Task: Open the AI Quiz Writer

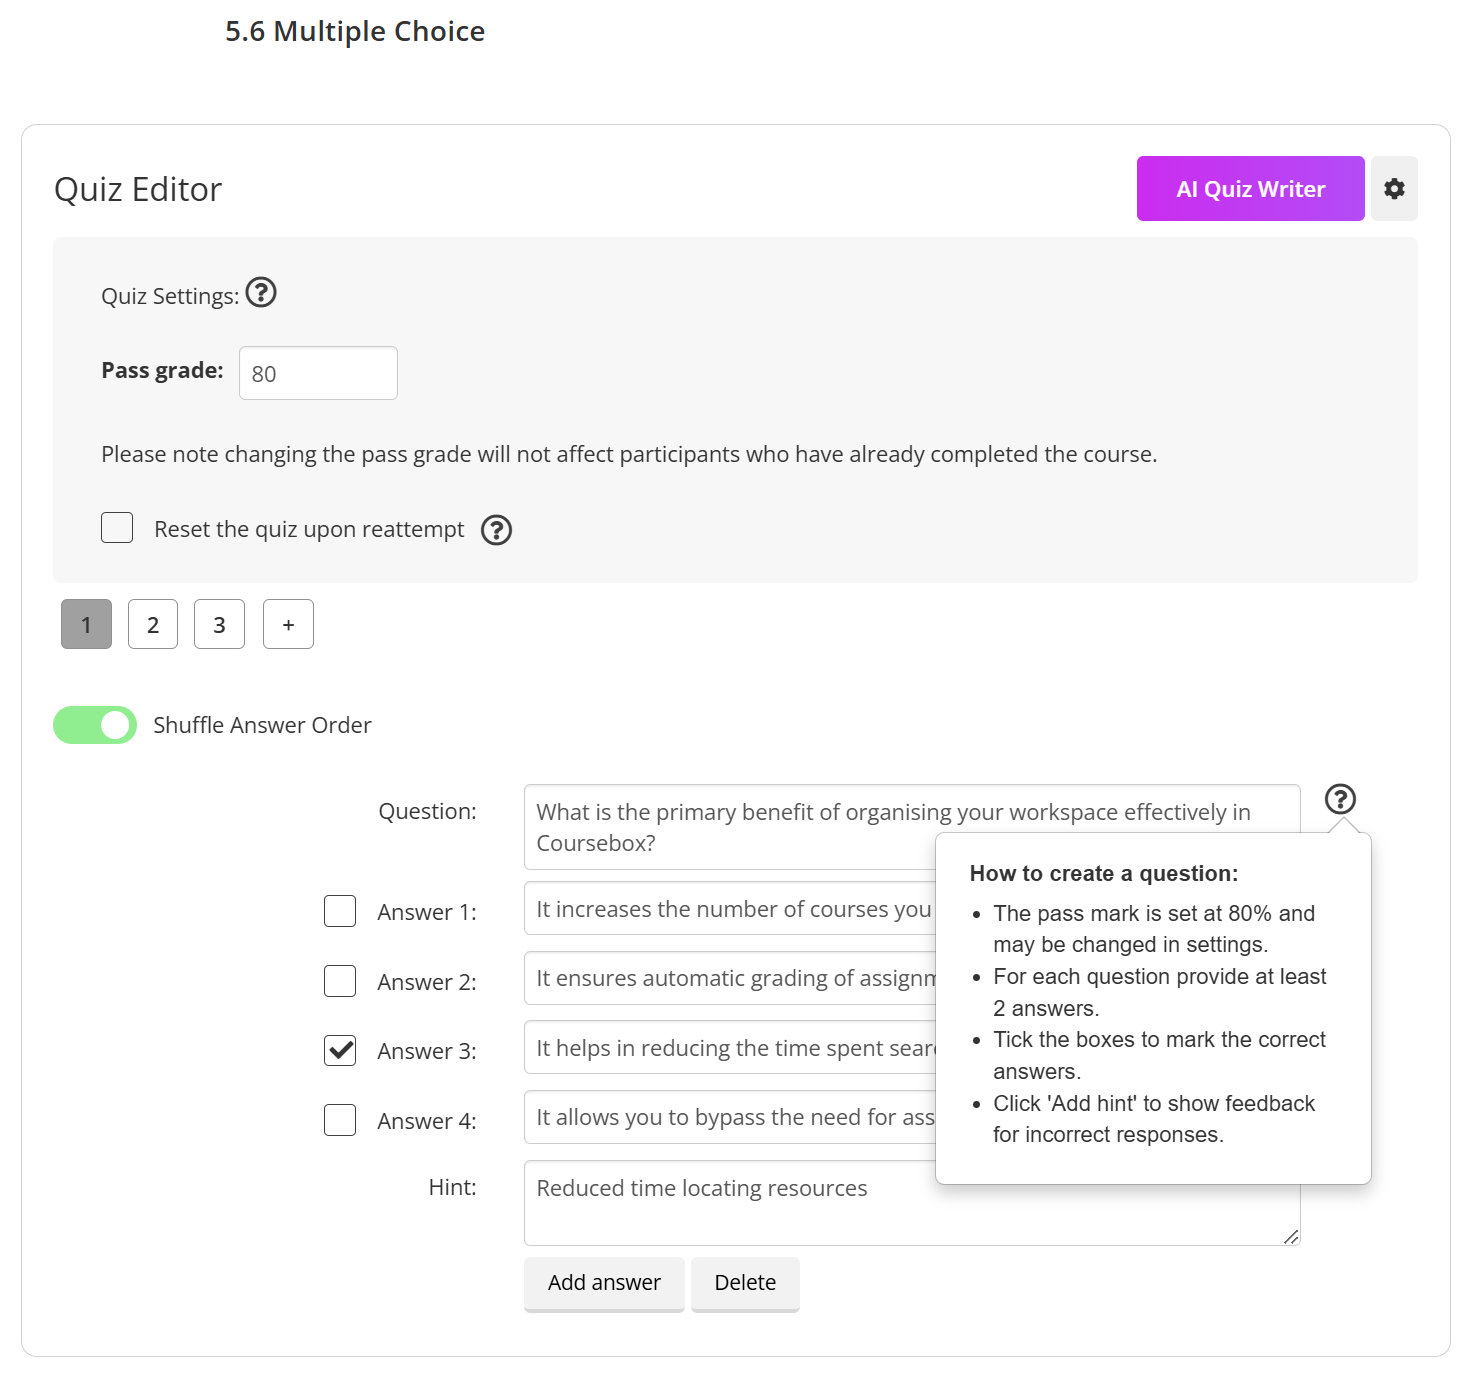Action: pos(1250,189)
